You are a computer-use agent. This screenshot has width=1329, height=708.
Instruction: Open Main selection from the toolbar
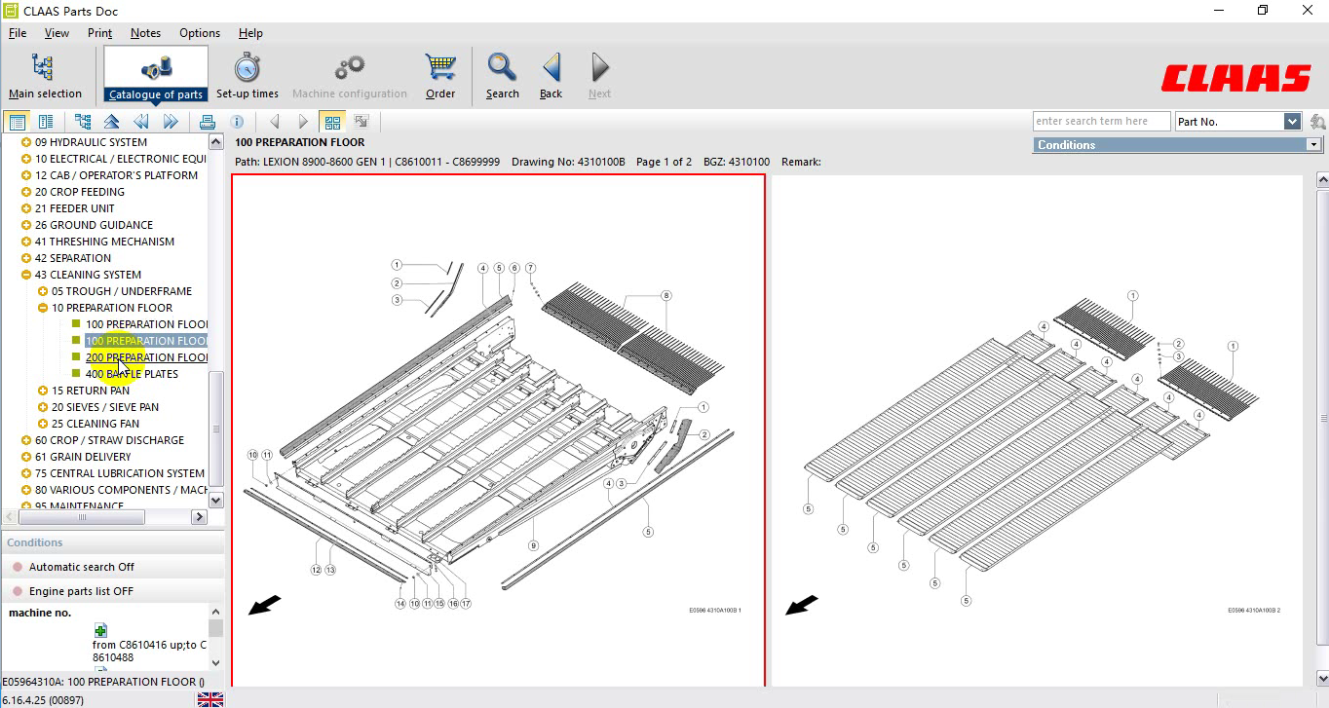[45, 76]
